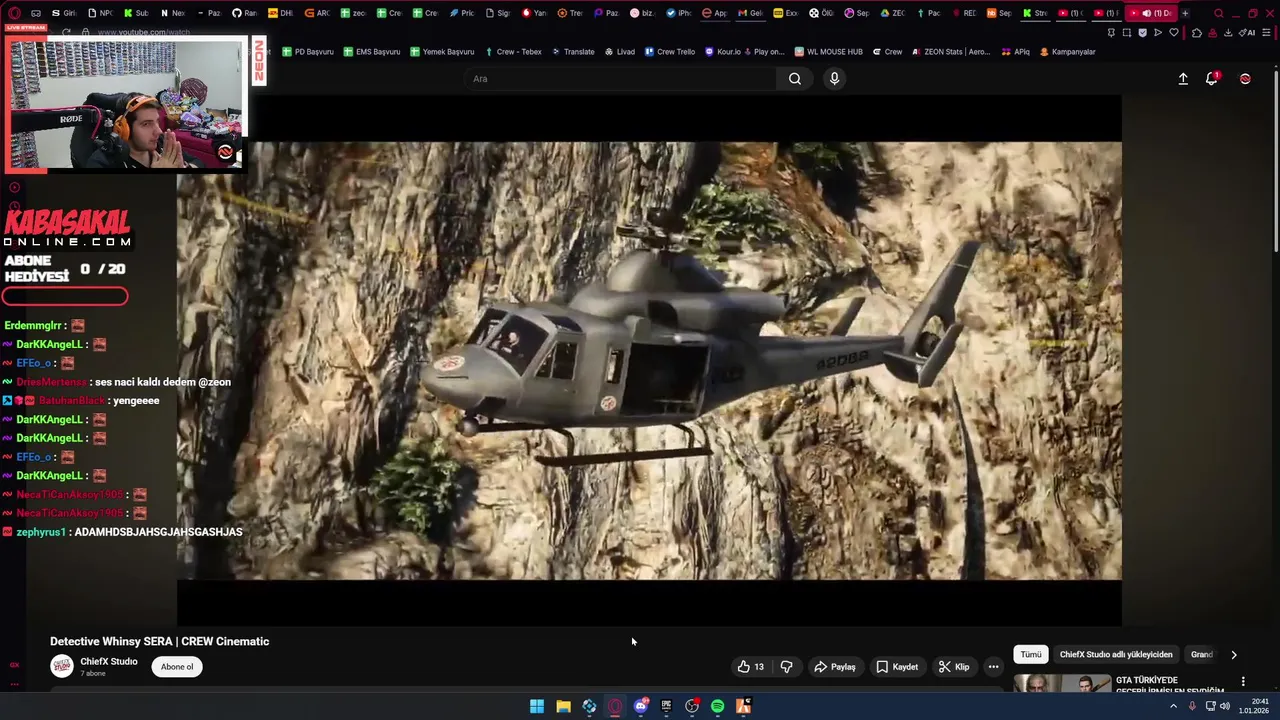The height and width of the screenshot is (720, 1280).
Task: Open Discord from the taskbar
Action: click(641, 707)
